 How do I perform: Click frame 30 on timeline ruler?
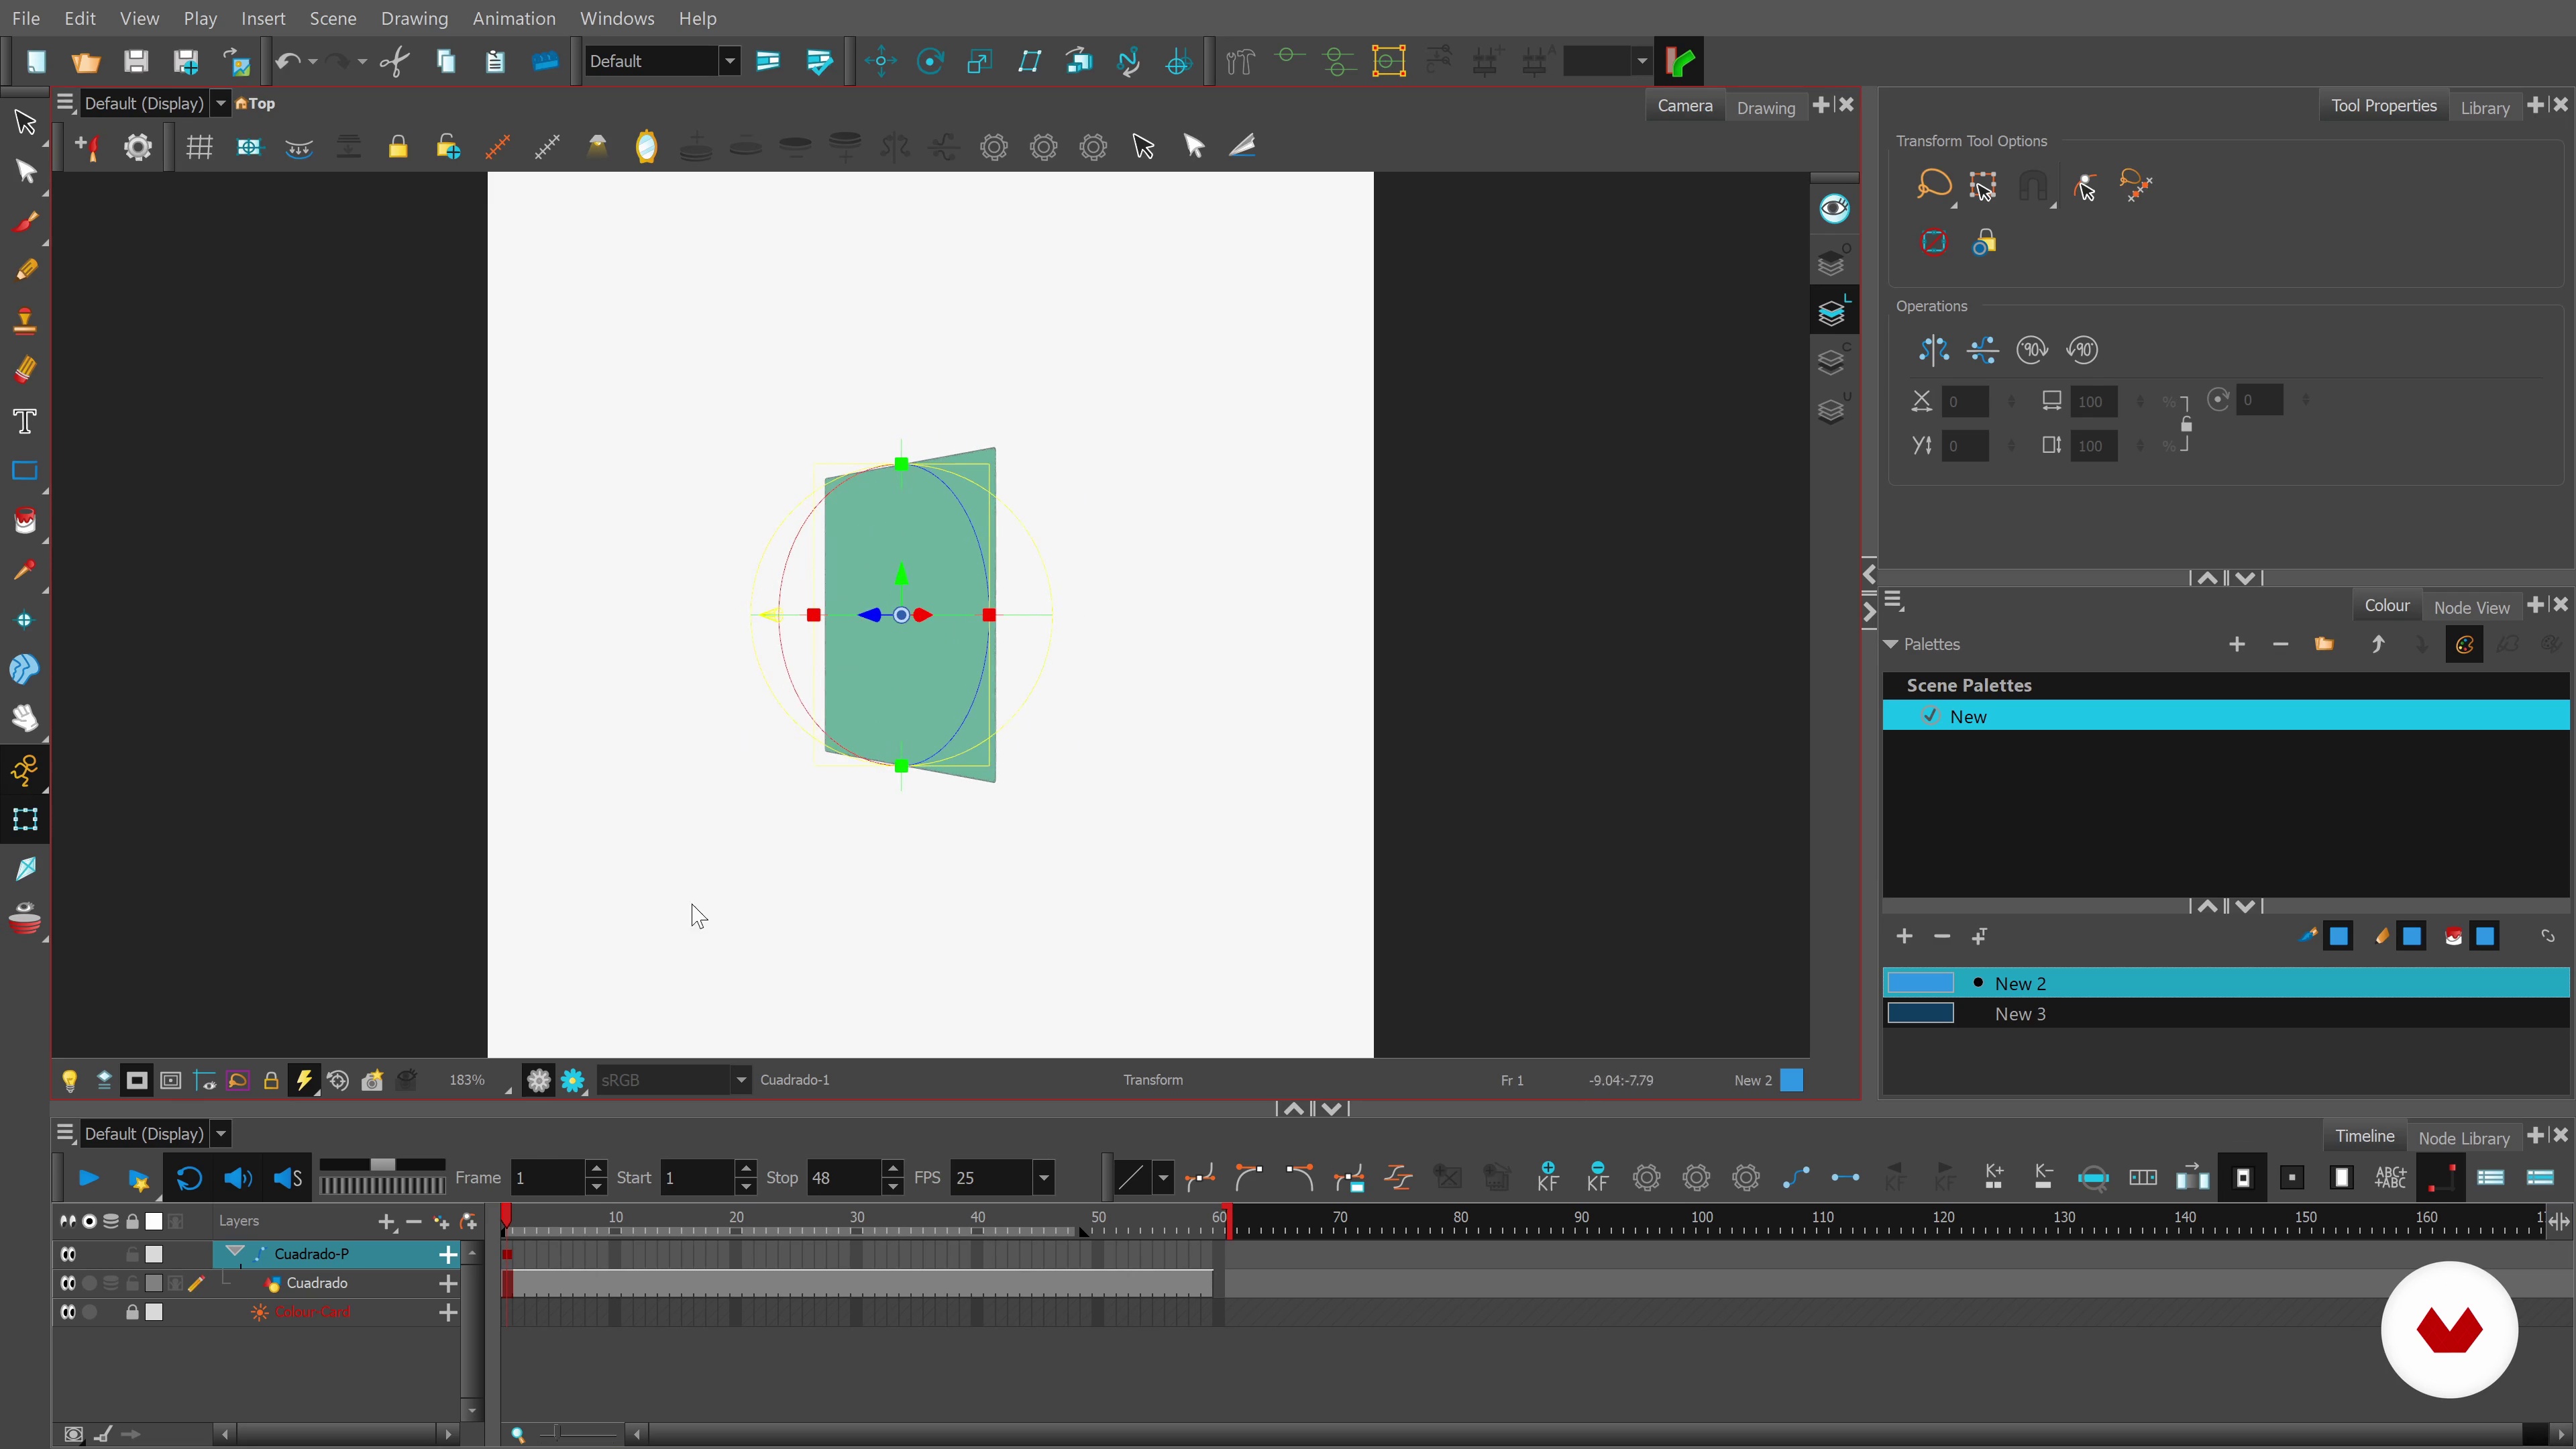tap(857, 1219)
